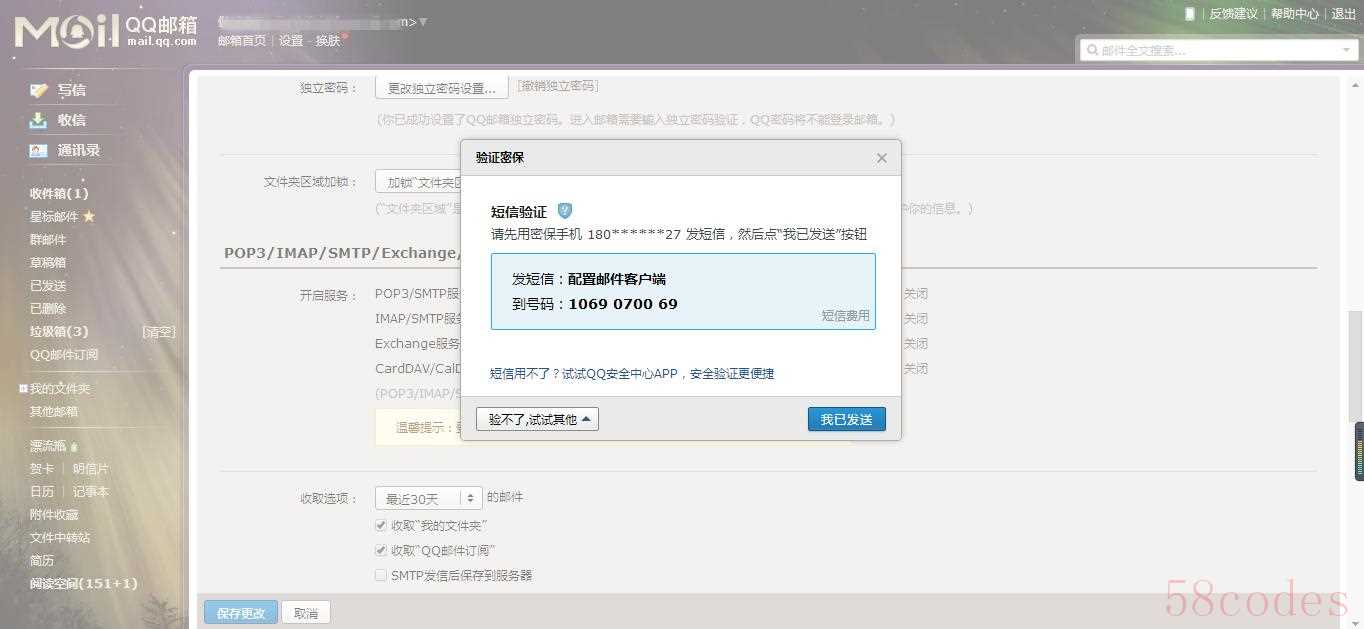Open the 最近30天 dropdown
Image resolution: width=1364 pixels, height=629 pixels.
coord(428,498)
